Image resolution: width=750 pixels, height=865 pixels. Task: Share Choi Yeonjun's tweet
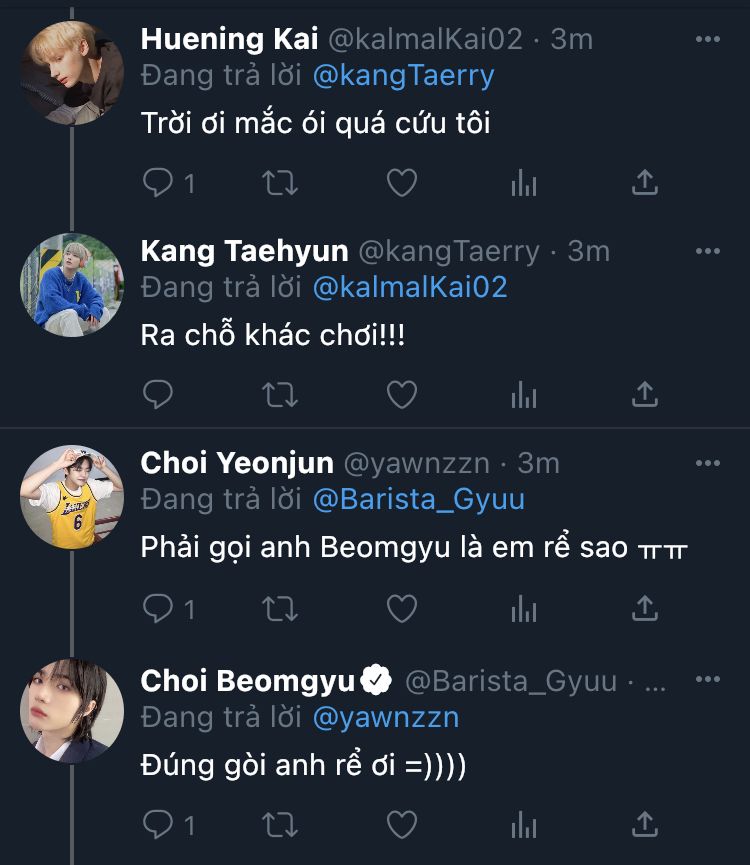coord(646,607)
